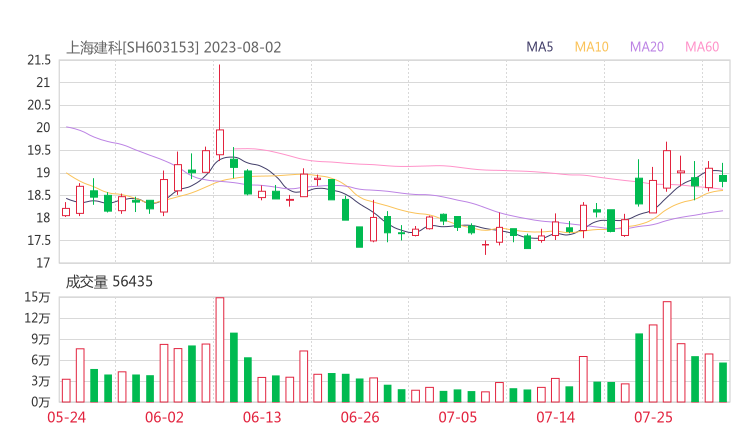Click the 06-13 date axis label

point(262,417)
